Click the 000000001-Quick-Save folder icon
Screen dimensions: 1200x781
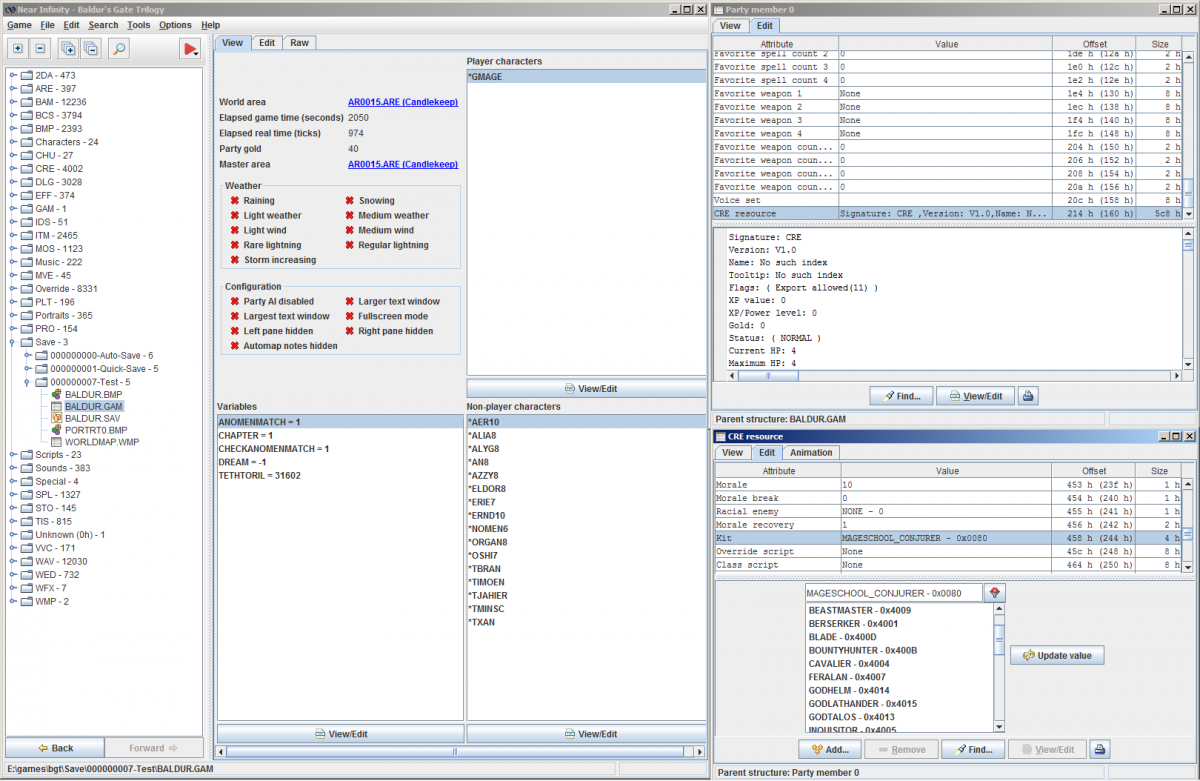(x=41, y=368)
